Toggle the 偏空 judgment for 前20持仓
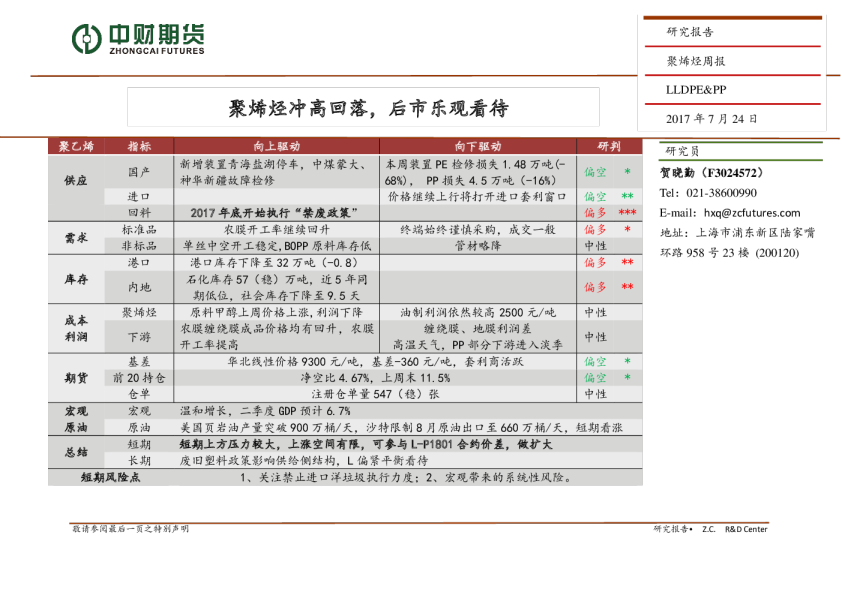 594,379
